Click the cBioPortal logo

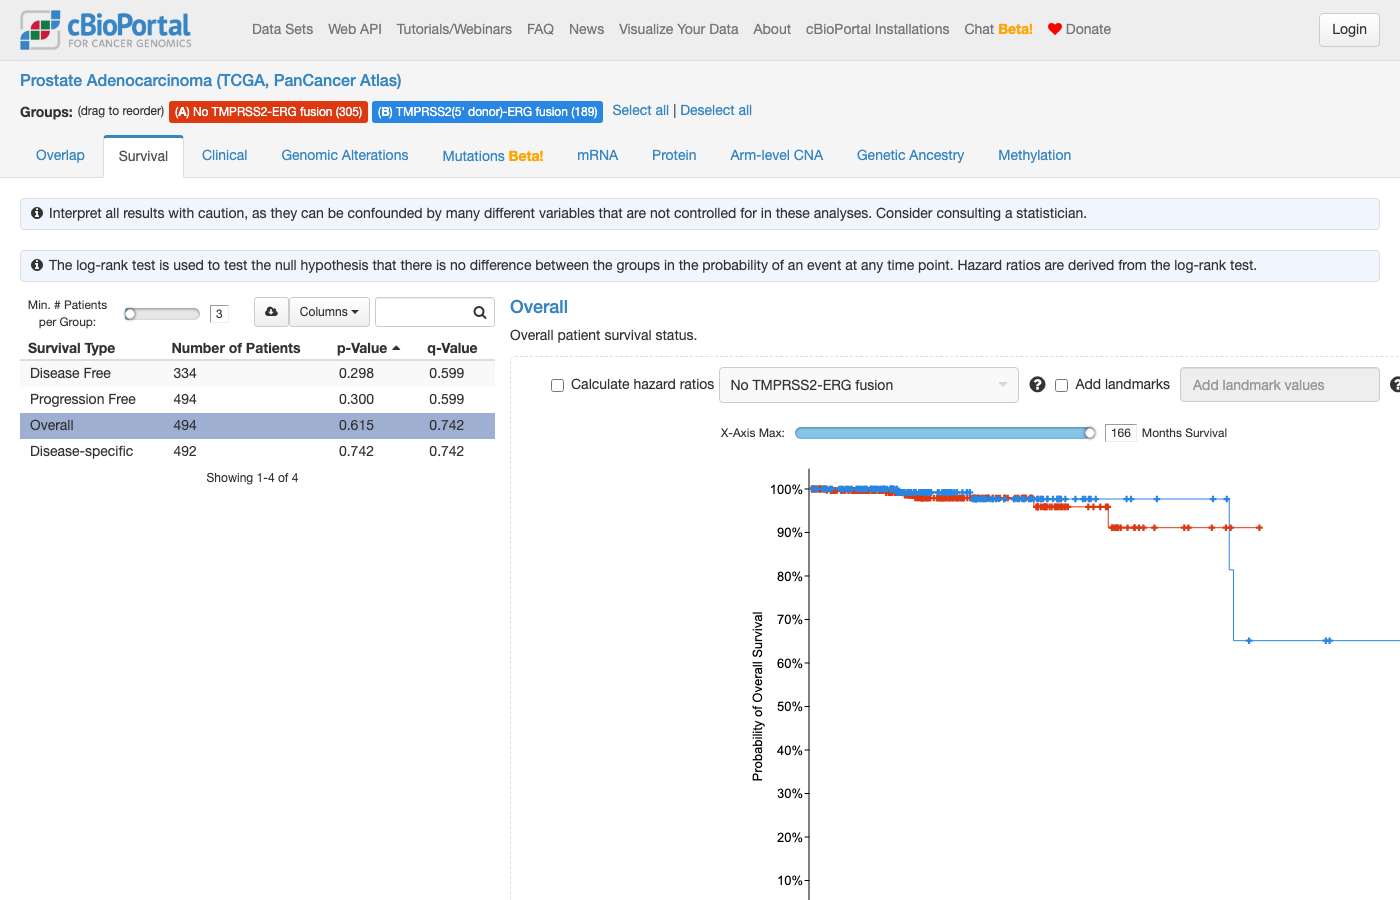coord(106,30)
